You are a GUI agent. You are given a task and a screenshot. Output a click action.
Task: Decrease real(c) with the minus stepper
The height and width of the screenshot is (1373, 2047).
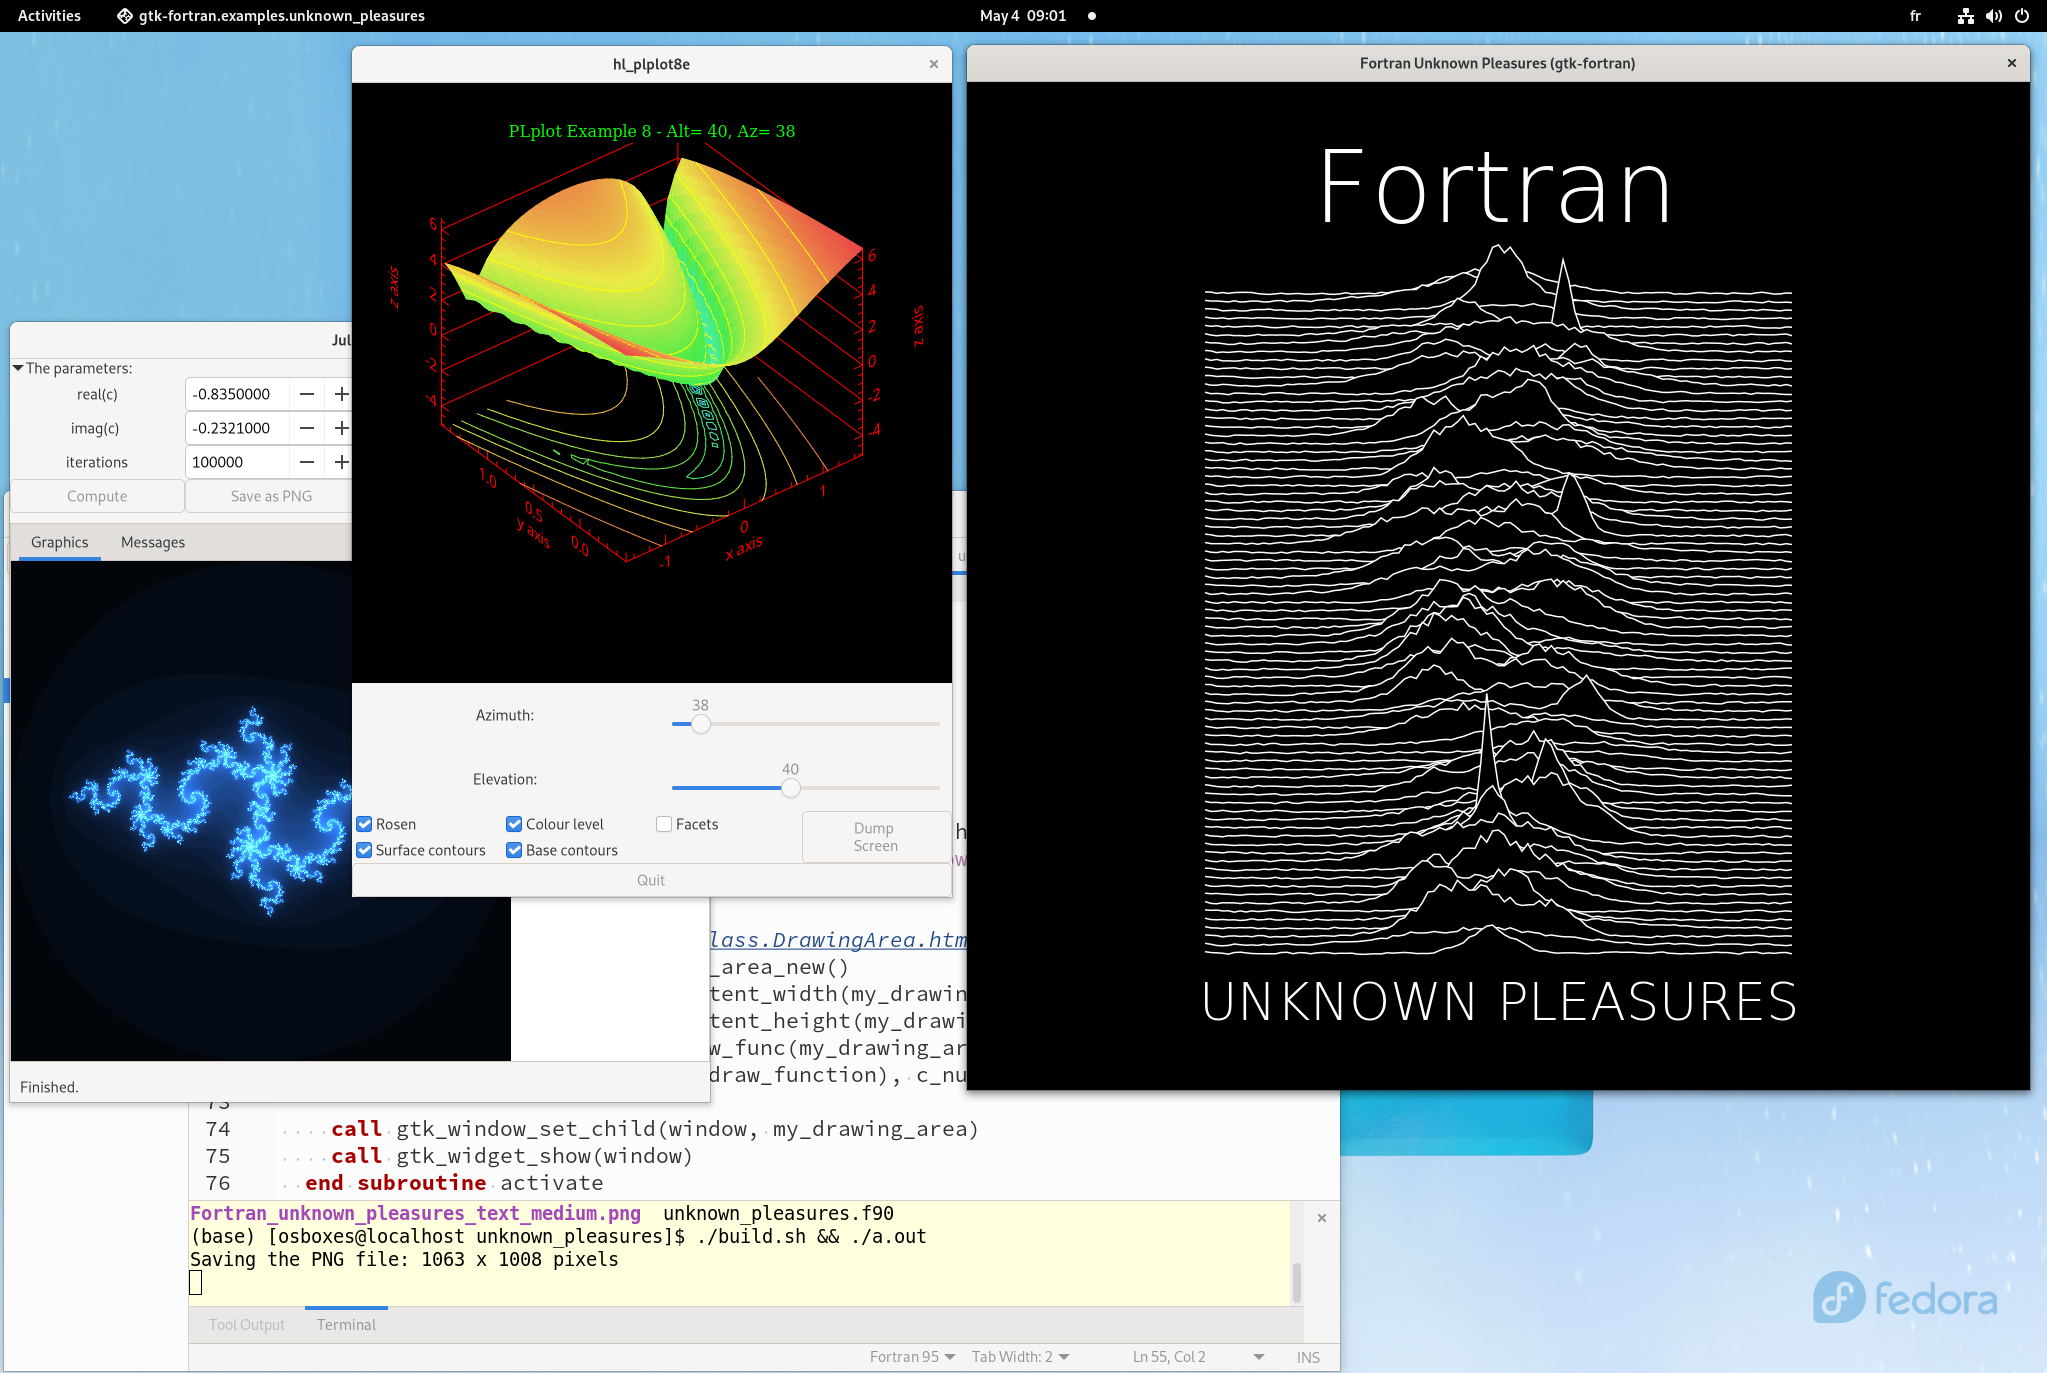pyautogui.click(x=307, y=393)
